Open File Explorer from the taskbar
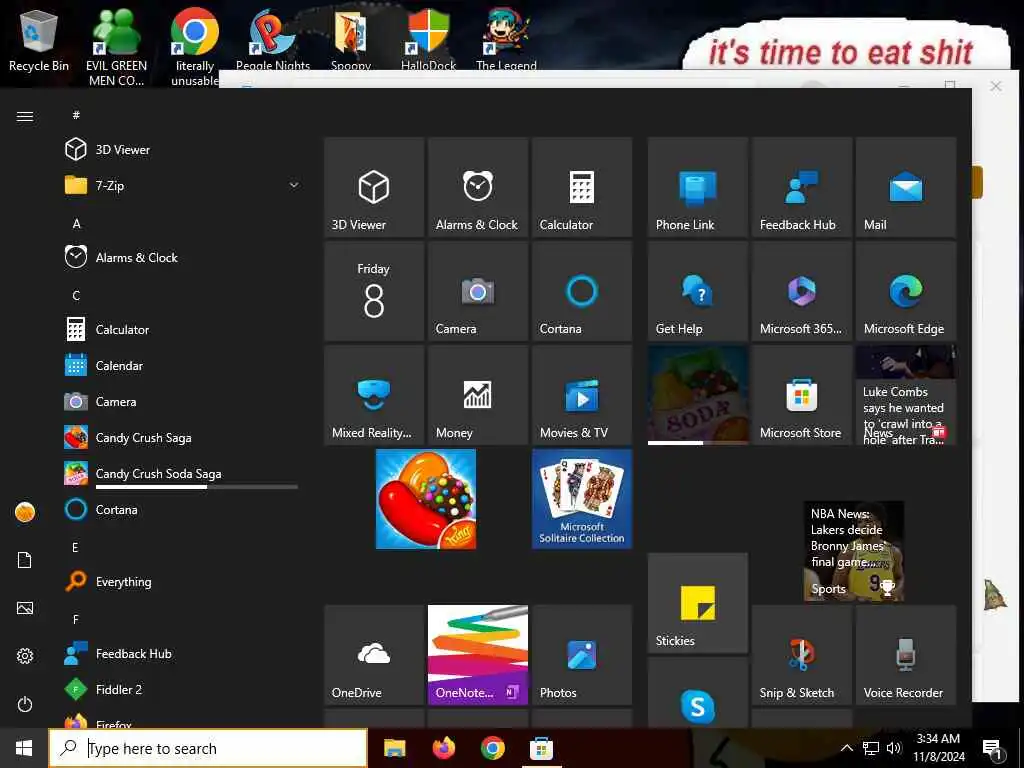The image size is (1024, 768). 394,748
